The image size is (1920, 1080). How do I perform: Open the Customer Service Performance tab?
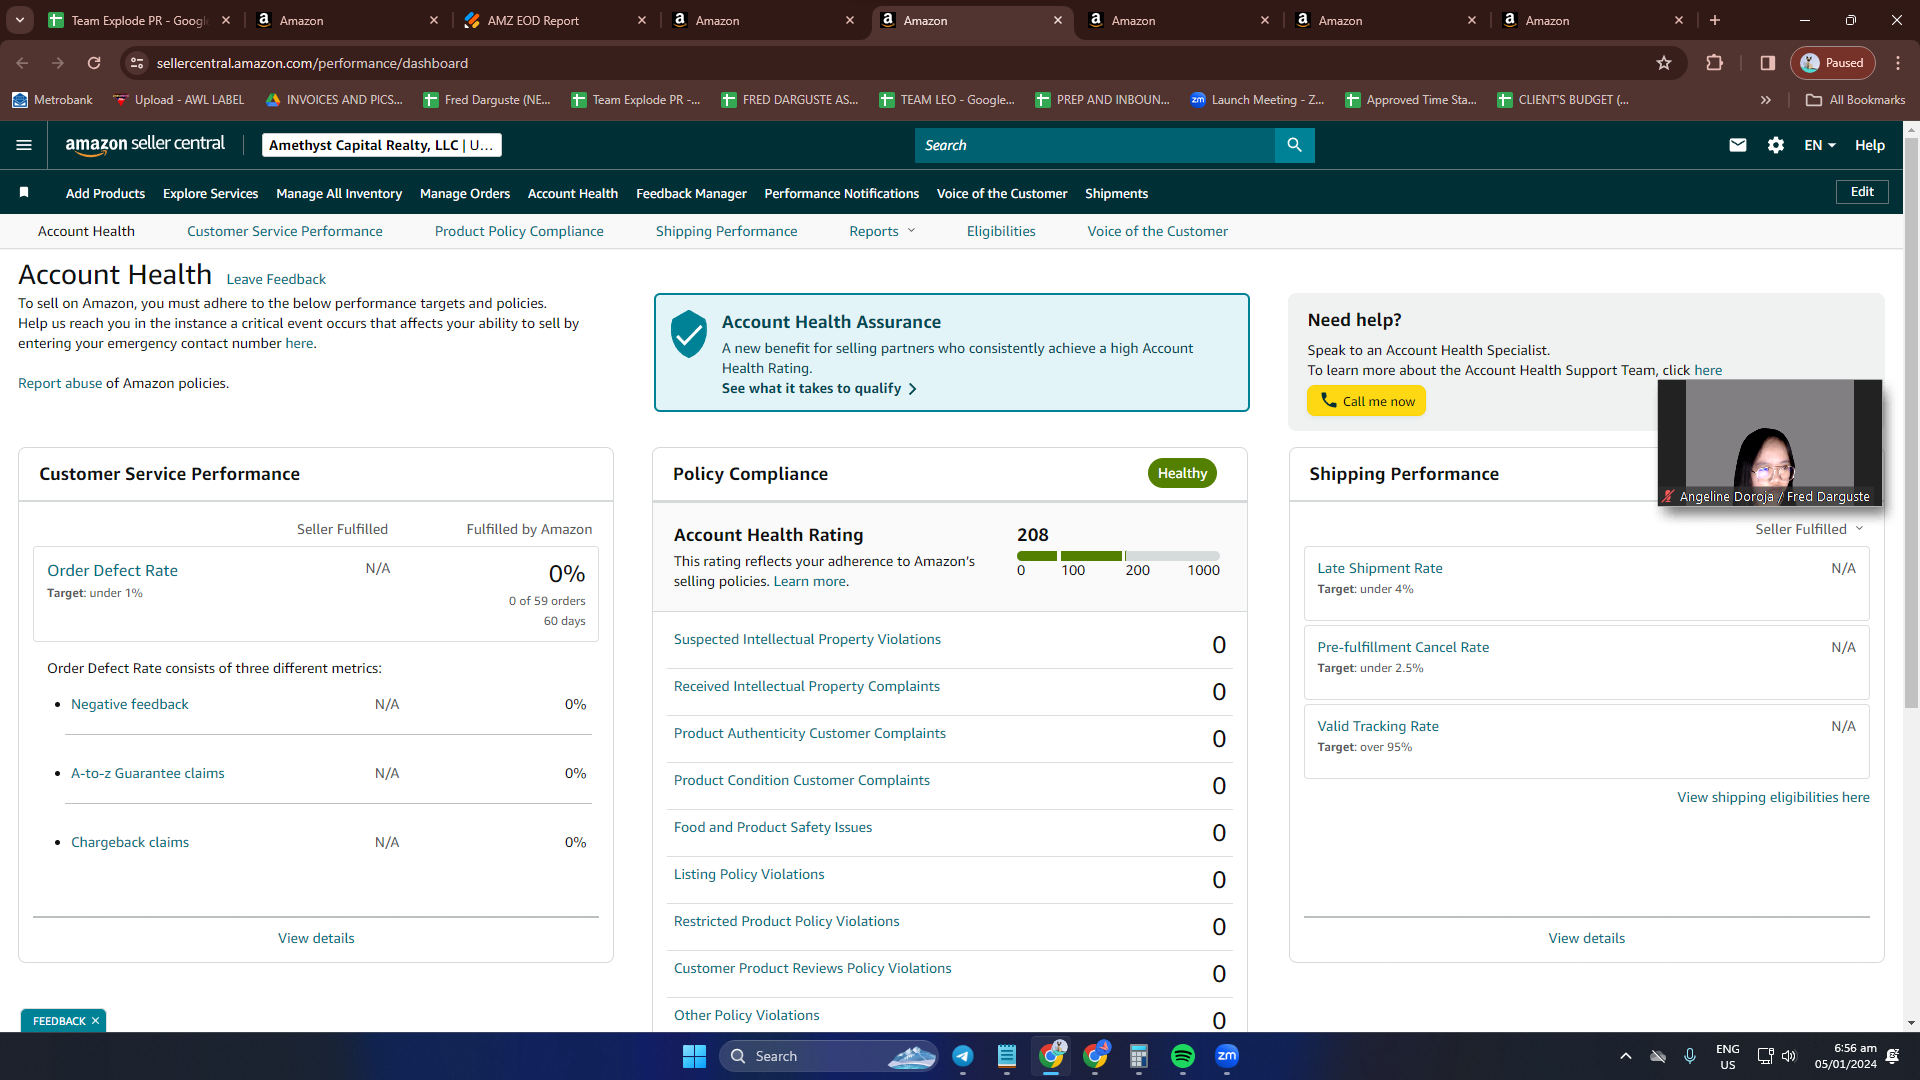click(285, 231)
